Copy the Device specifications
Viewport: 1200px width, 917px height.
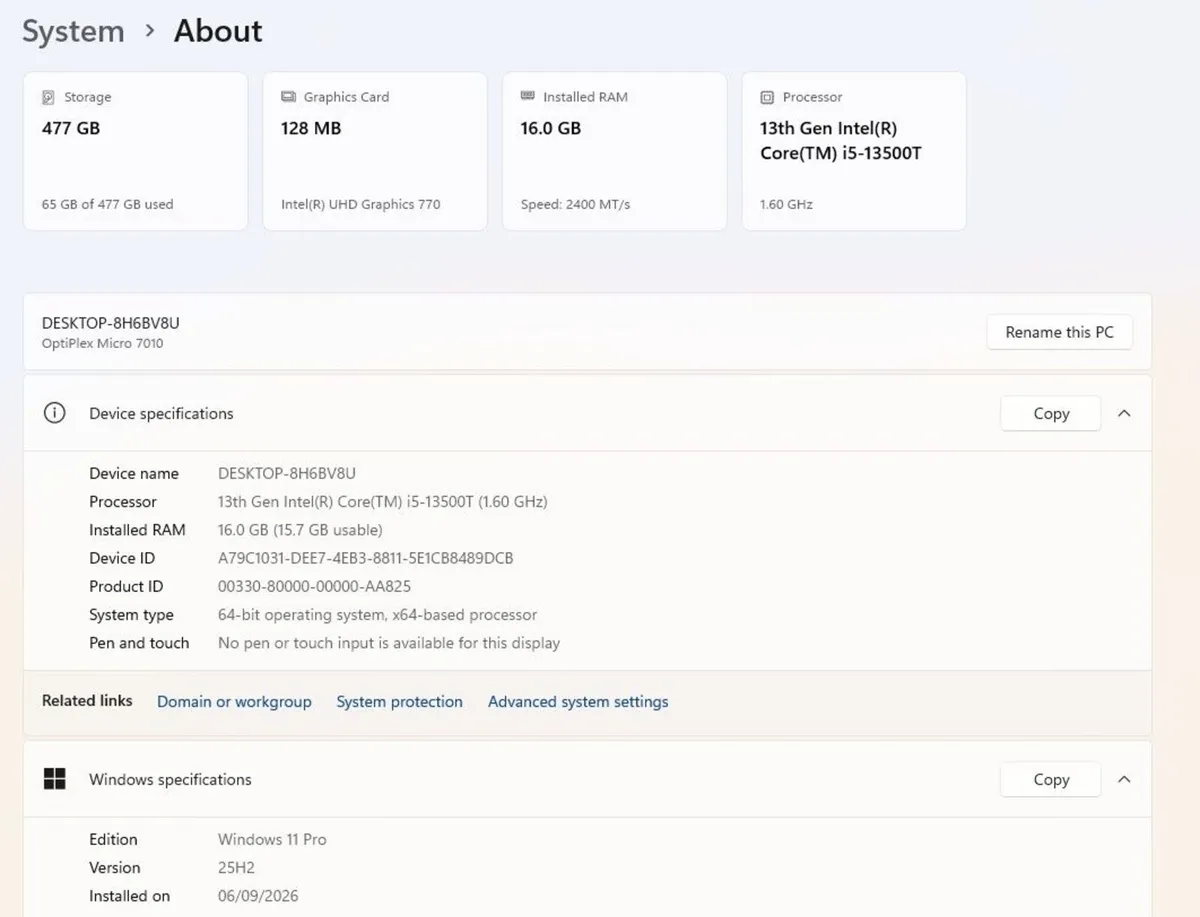1051,413
